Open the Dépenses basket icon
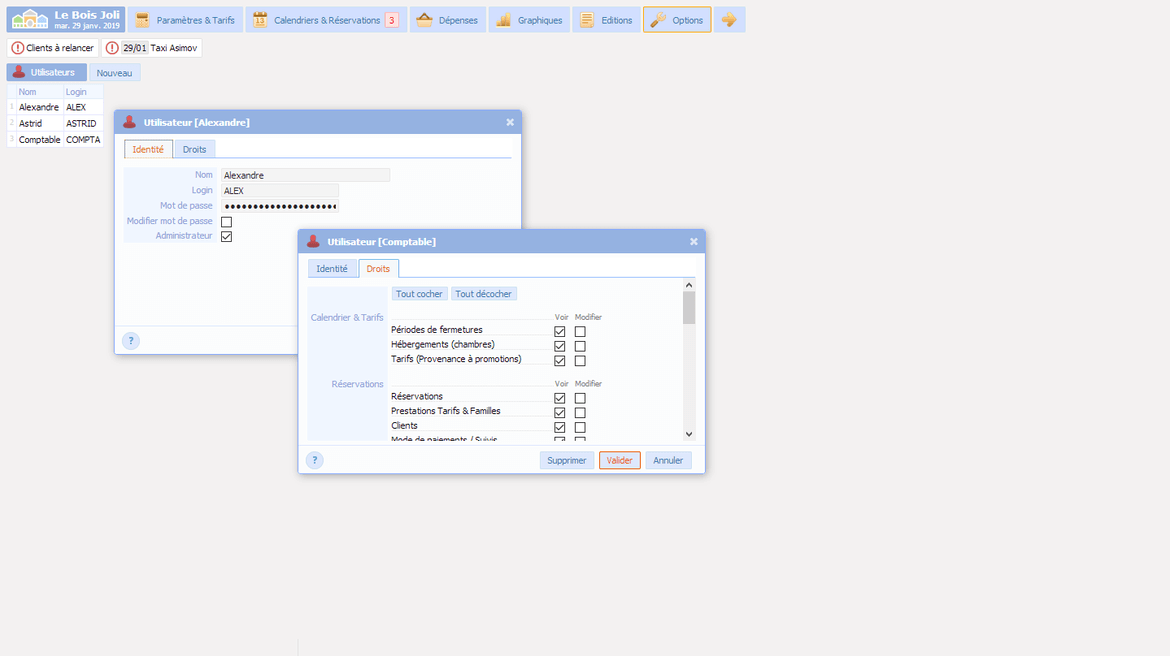Viewport: 1170px width, 656px height. click(424, 20)
